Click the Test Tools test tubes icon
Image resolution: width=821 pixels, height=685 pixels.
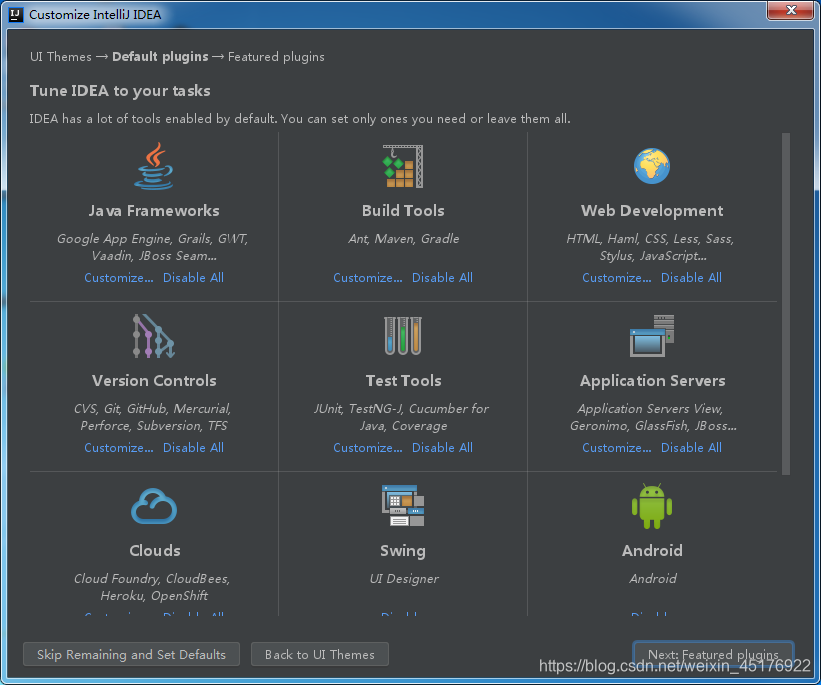pyautogui.click(x=403, y=336)
